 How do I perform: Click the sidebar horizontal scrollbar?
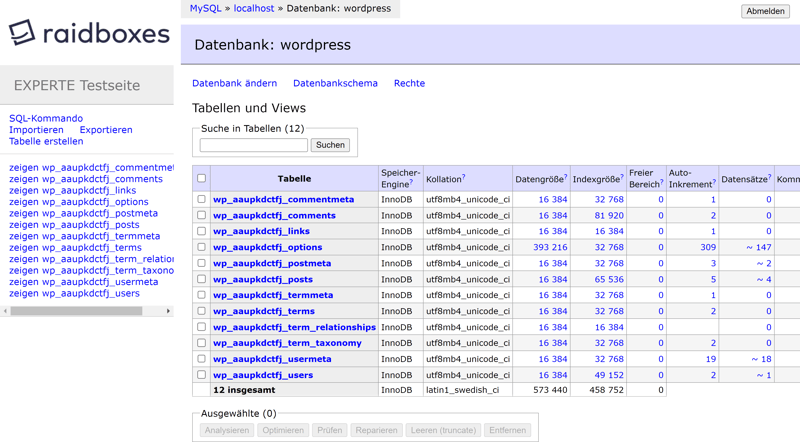coord(76,311)
